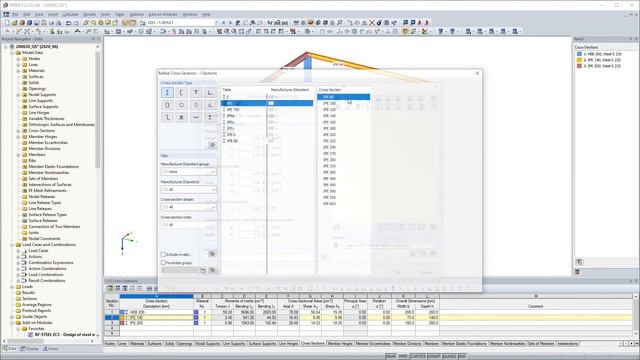Select the rectangular hollow section type icon
640x360 pixels.
pos(167,105)
